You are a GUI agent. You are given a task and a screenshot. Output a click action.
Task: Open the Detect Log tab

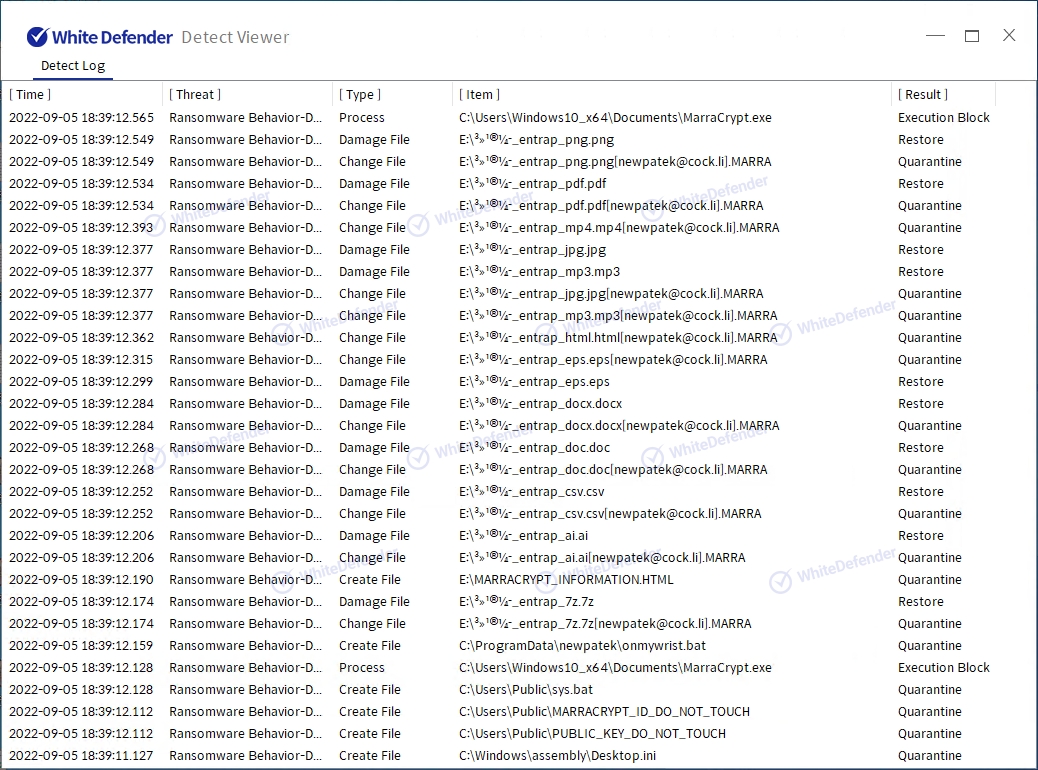[73, 66]
